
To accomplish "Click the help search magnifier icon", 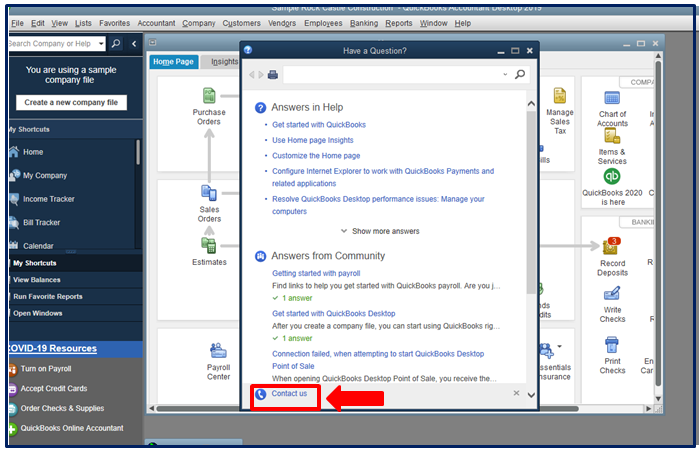I will [x=520, y=74].
